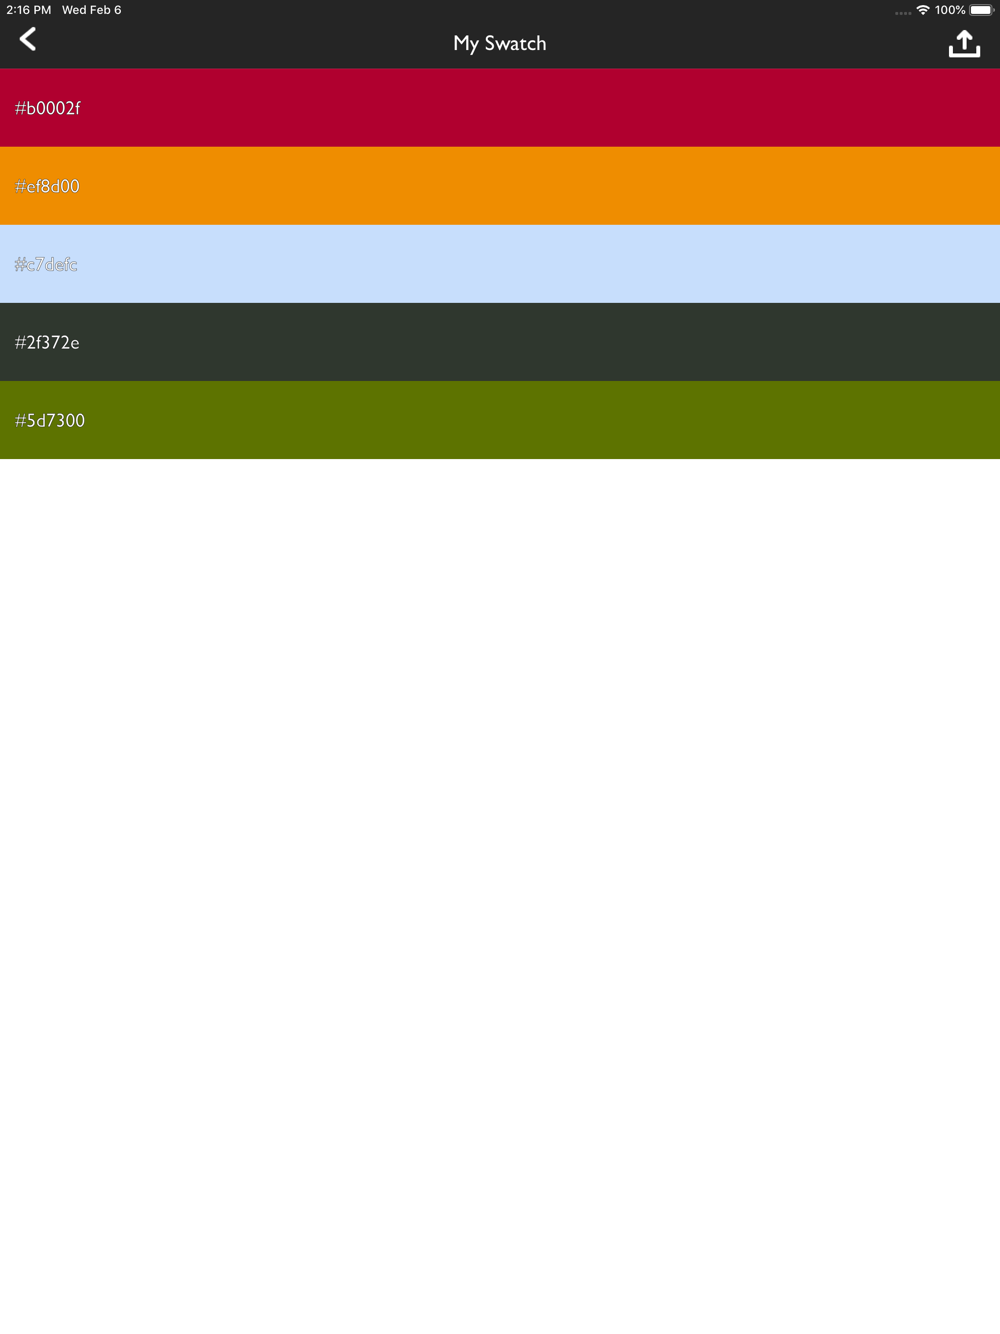
Task: Click the My Swatch title
Action: coord(500,43)
